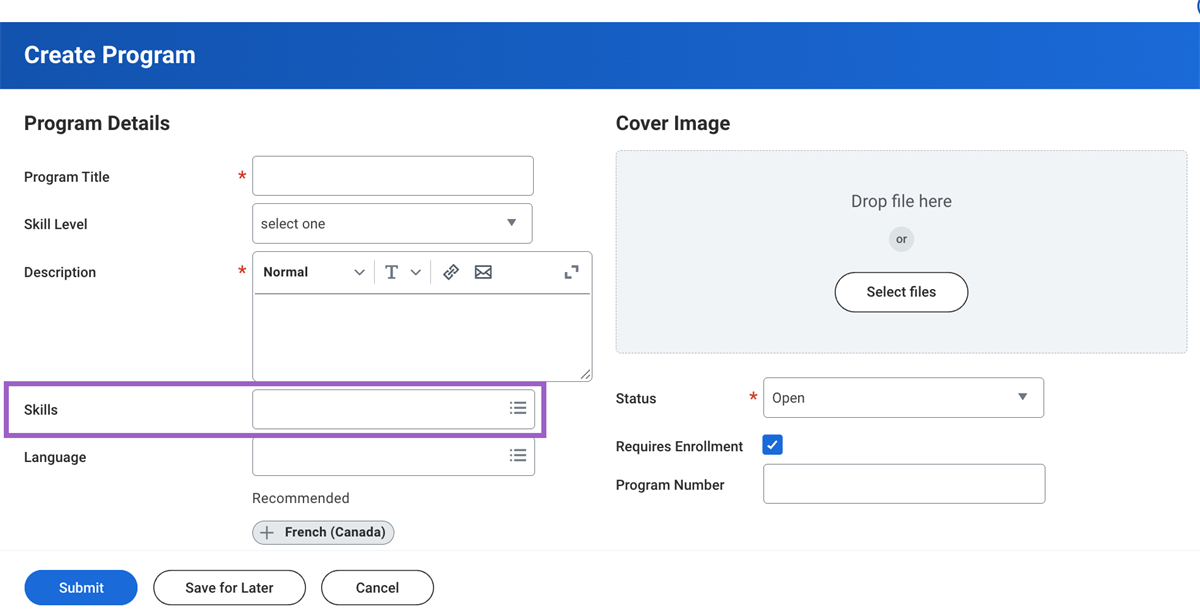Click inside the Description text area
Image resolution: width=1200 pixels, height=616 pixels.
pos(422,337)
